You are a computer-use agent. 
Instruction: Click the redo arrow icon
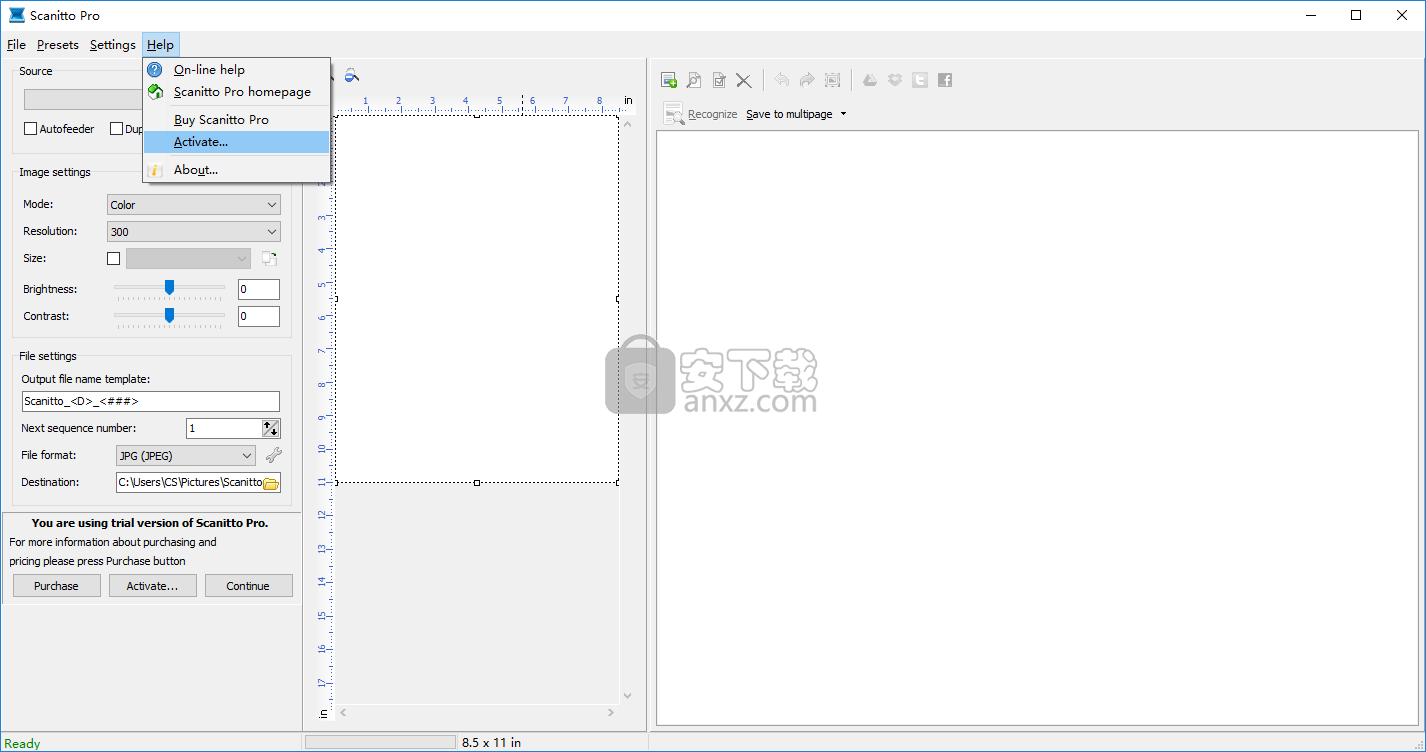point(807,80)
